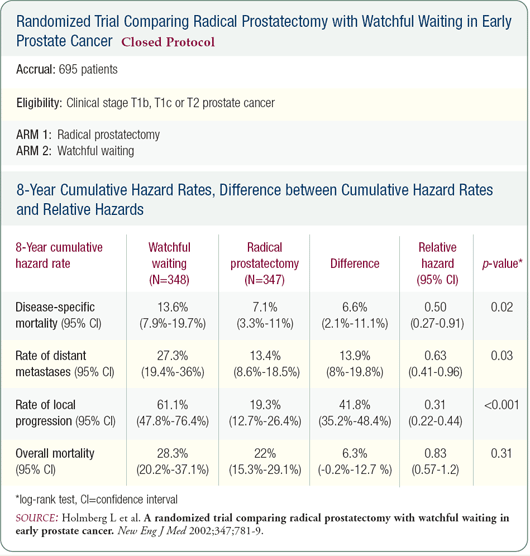Click the log-rank test footnote
Viewport: 530px width, 556px height.
(96, 500)
